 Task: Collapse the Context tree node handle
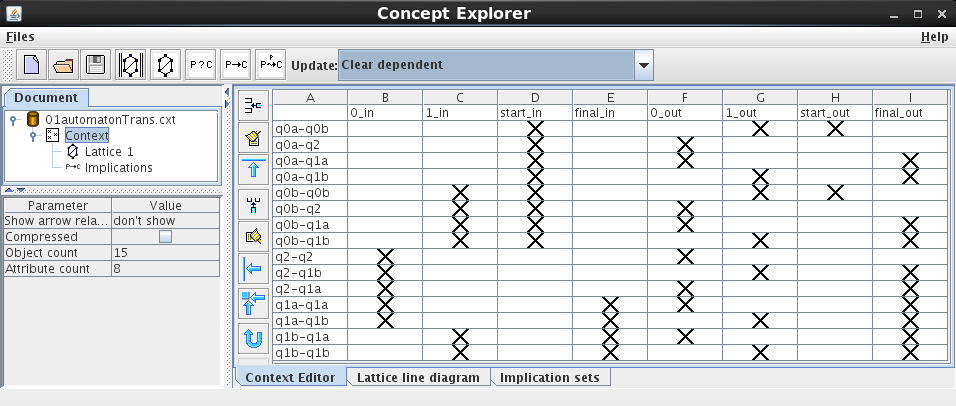(34, 135)
